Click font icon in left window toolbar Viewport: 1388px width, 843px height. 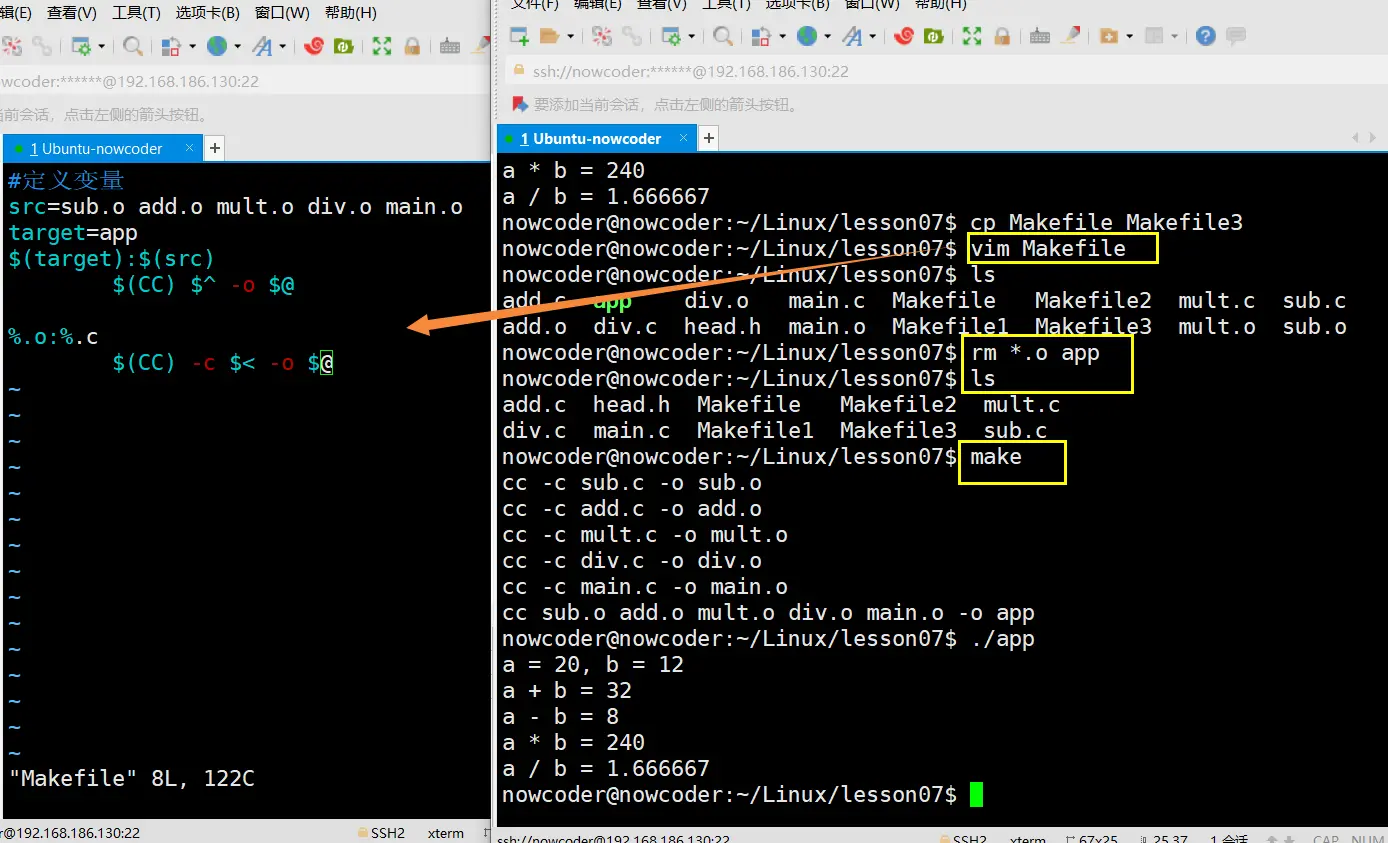(262, 46)
